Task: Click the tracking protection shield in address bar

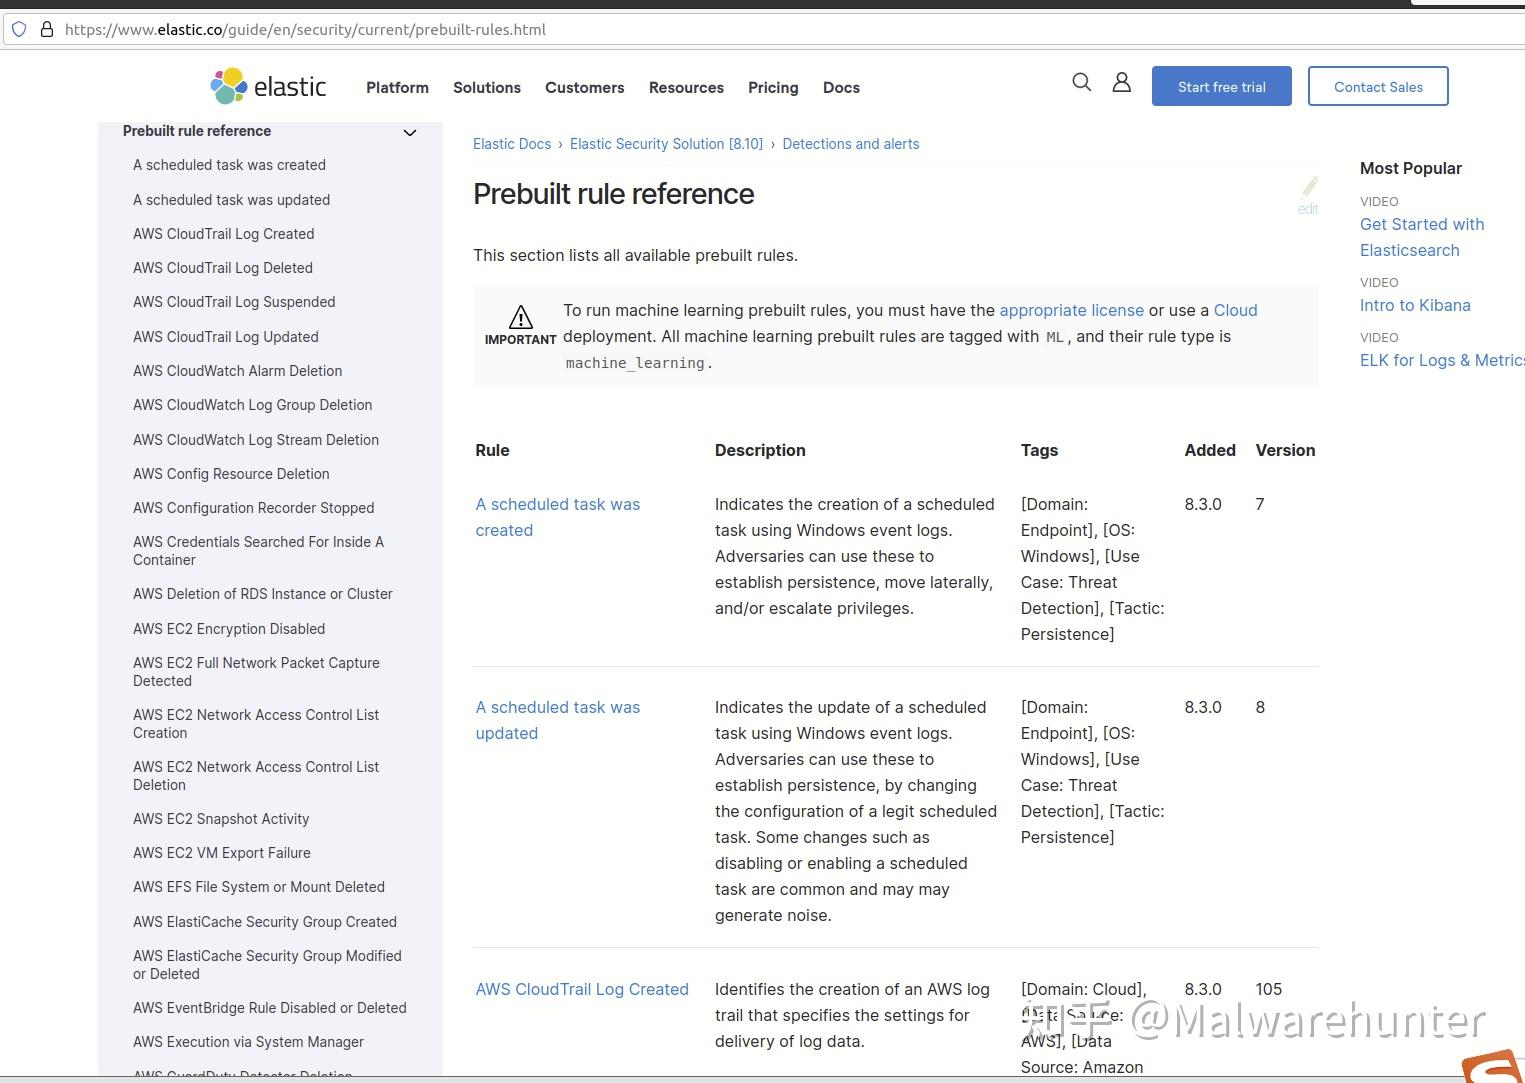Action: pyautogui.click(x=19, y=28)
